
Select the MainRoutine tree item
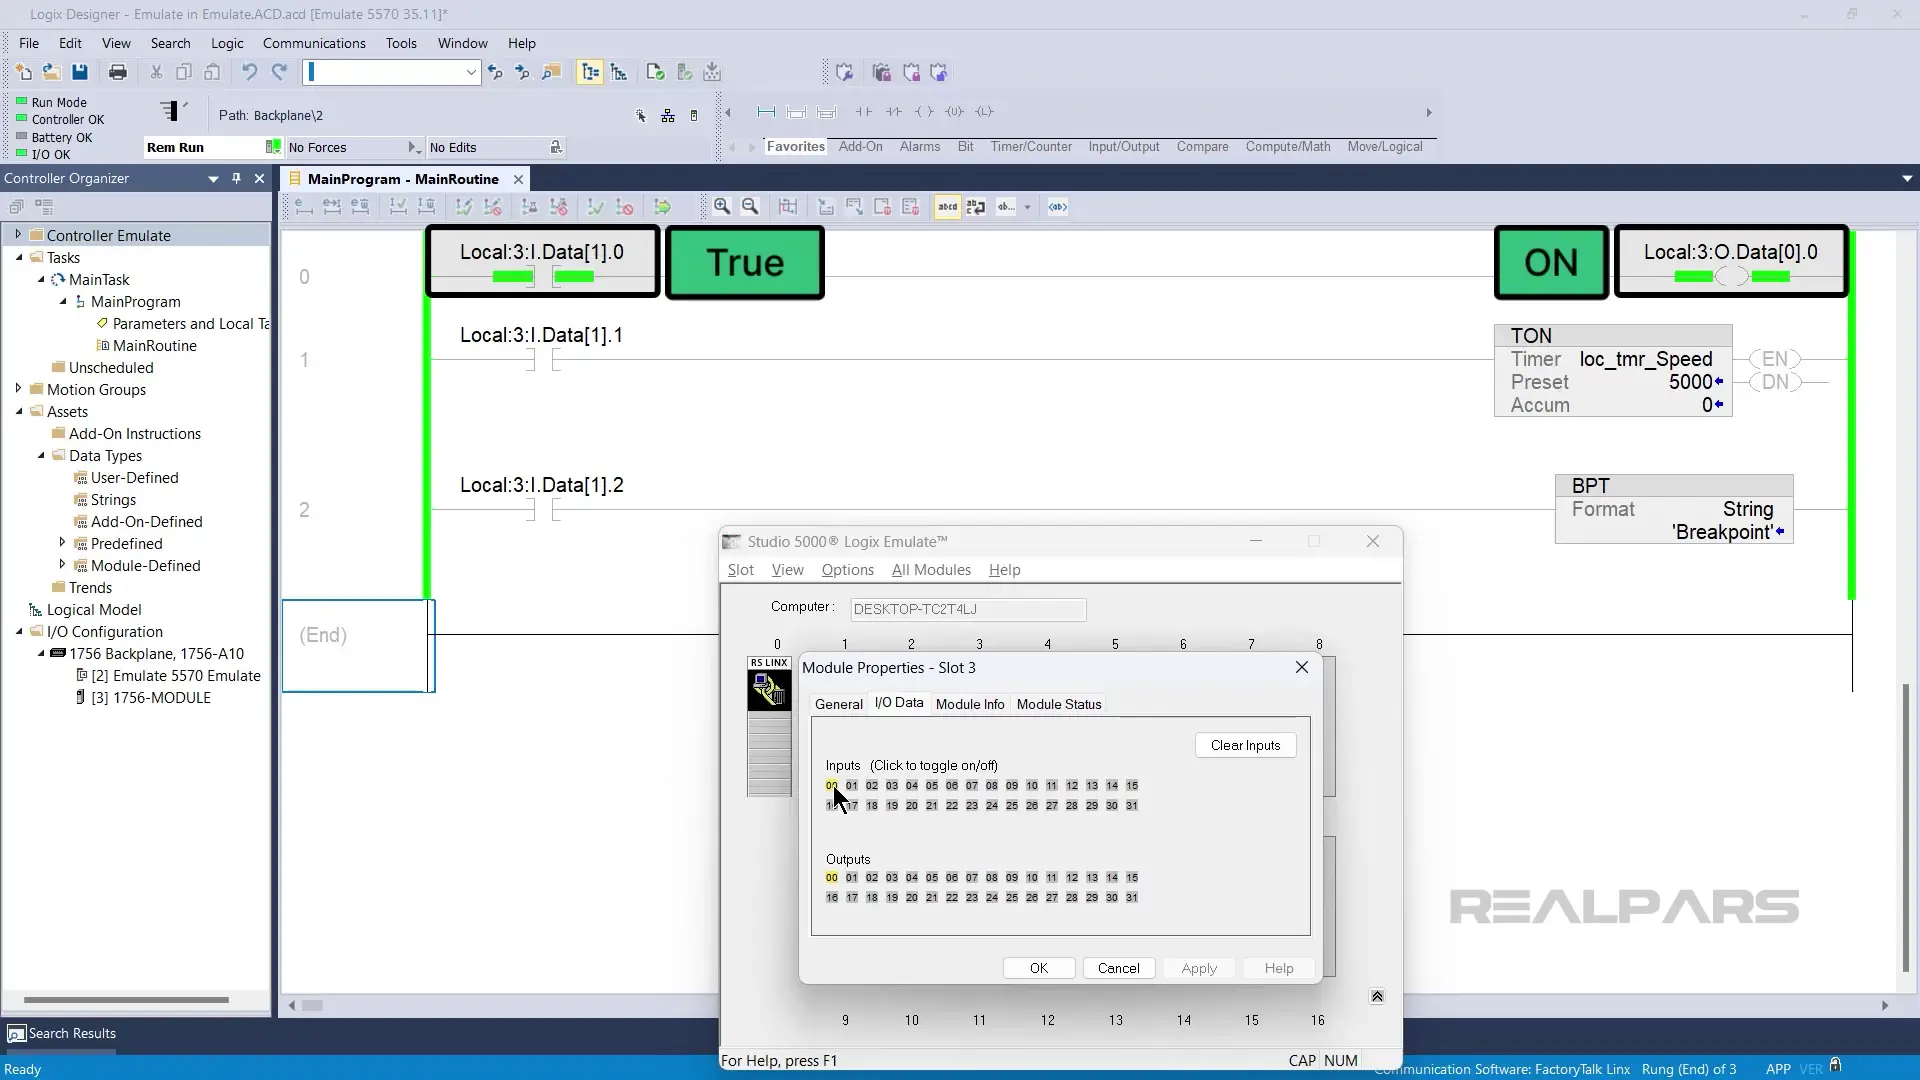point(154,345)
